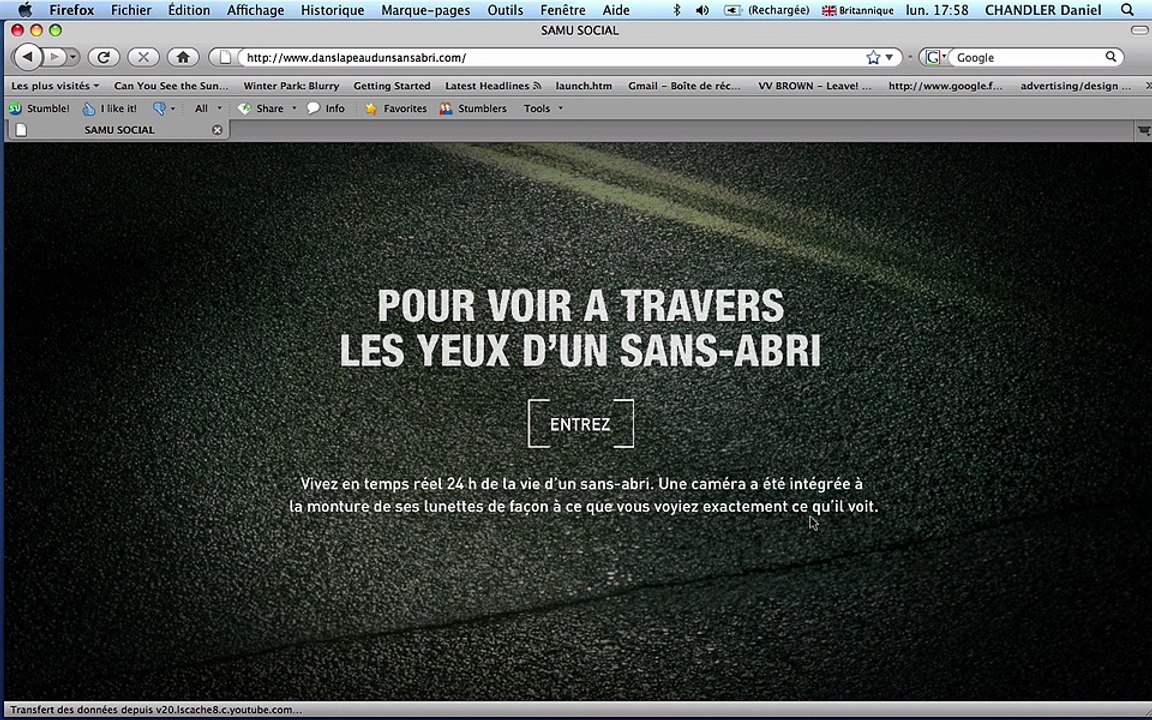
Task: Click the Transfert des données status text
Action: tap(156, 710)
